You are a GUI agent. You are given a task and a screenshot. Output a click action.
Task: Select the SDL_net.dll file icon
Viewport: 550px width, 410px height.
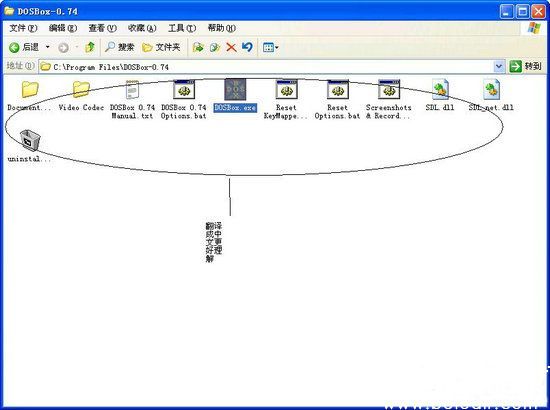[x=491, y=89]
